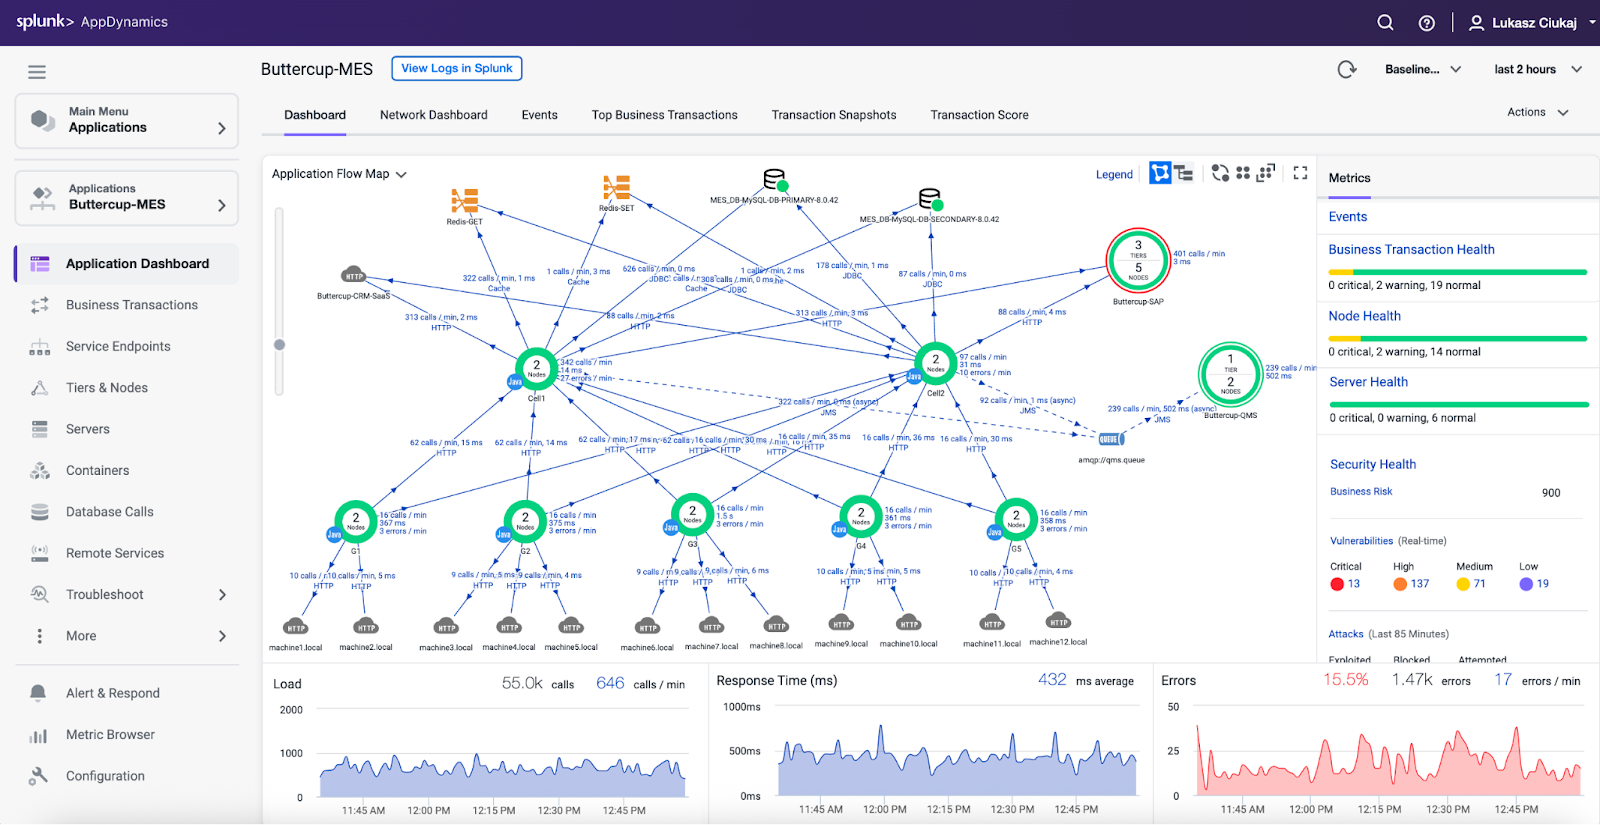Open the Lukasz Ciukaj user menu
The height and width of the screenshot is (825, 1600).
pos(1532,23)
